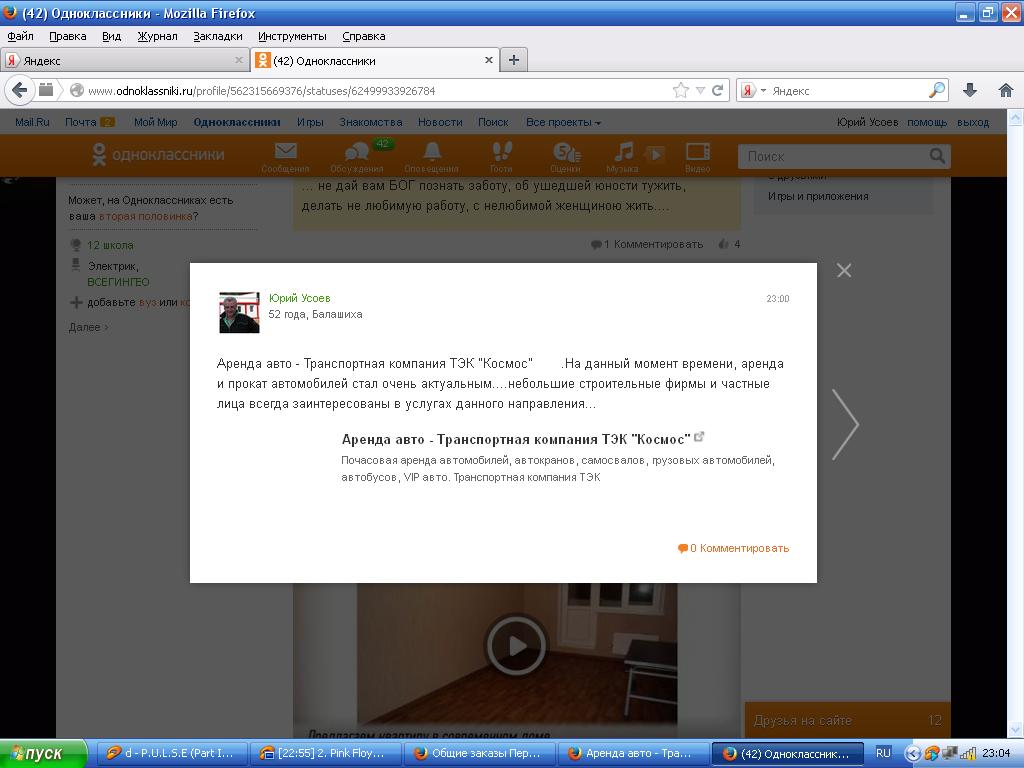Screen dimensions: 1024x768
Task: Open the Журнал menu
Action: point(157,36)
